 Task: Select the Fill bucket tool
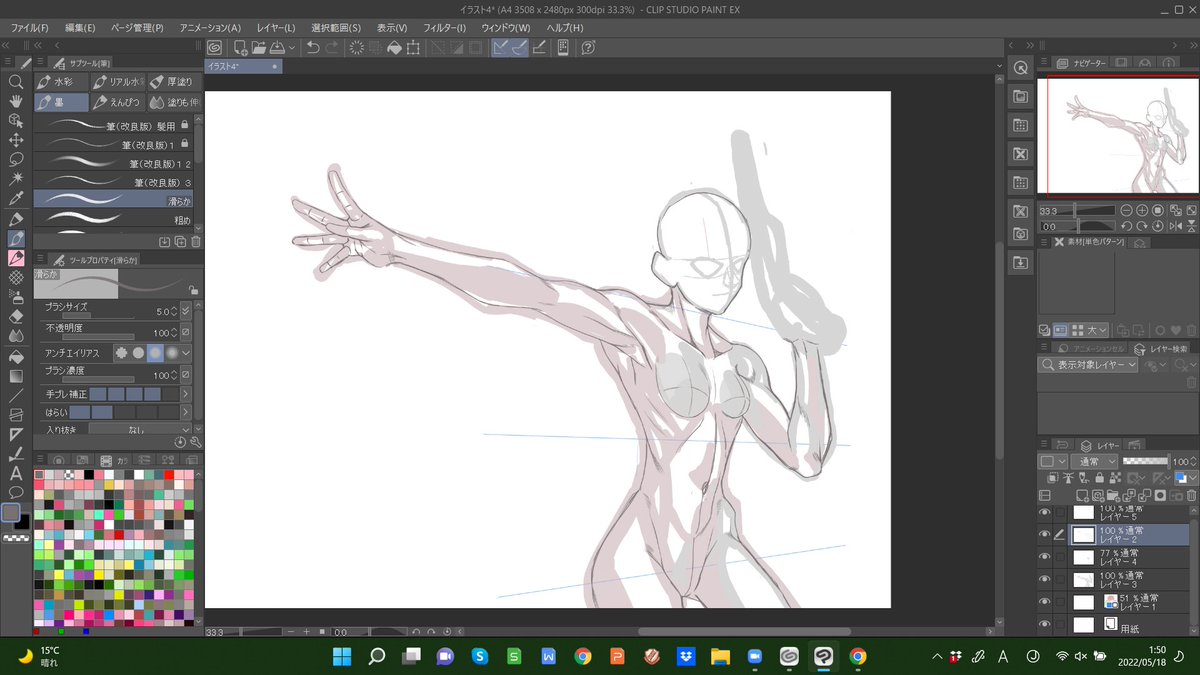[x=16, y=355]
